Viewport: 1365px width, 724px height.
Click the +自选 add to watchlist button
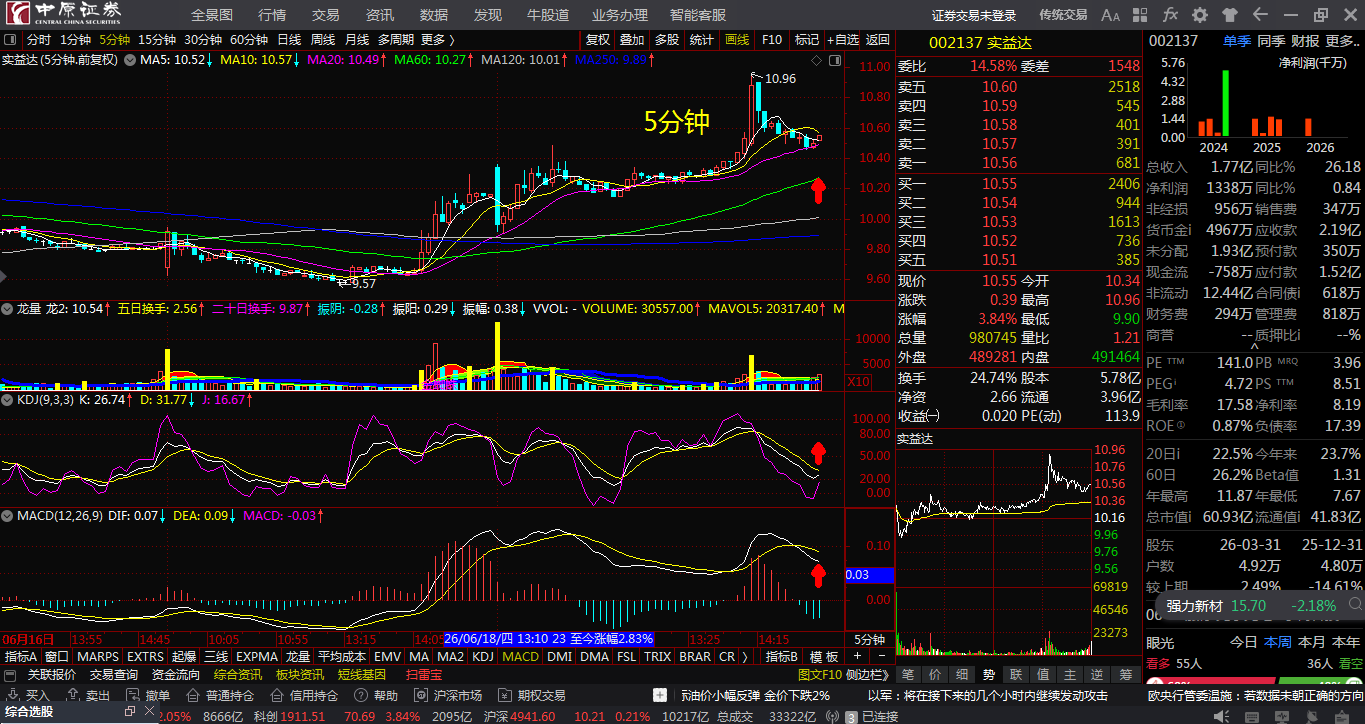point(843,40)
